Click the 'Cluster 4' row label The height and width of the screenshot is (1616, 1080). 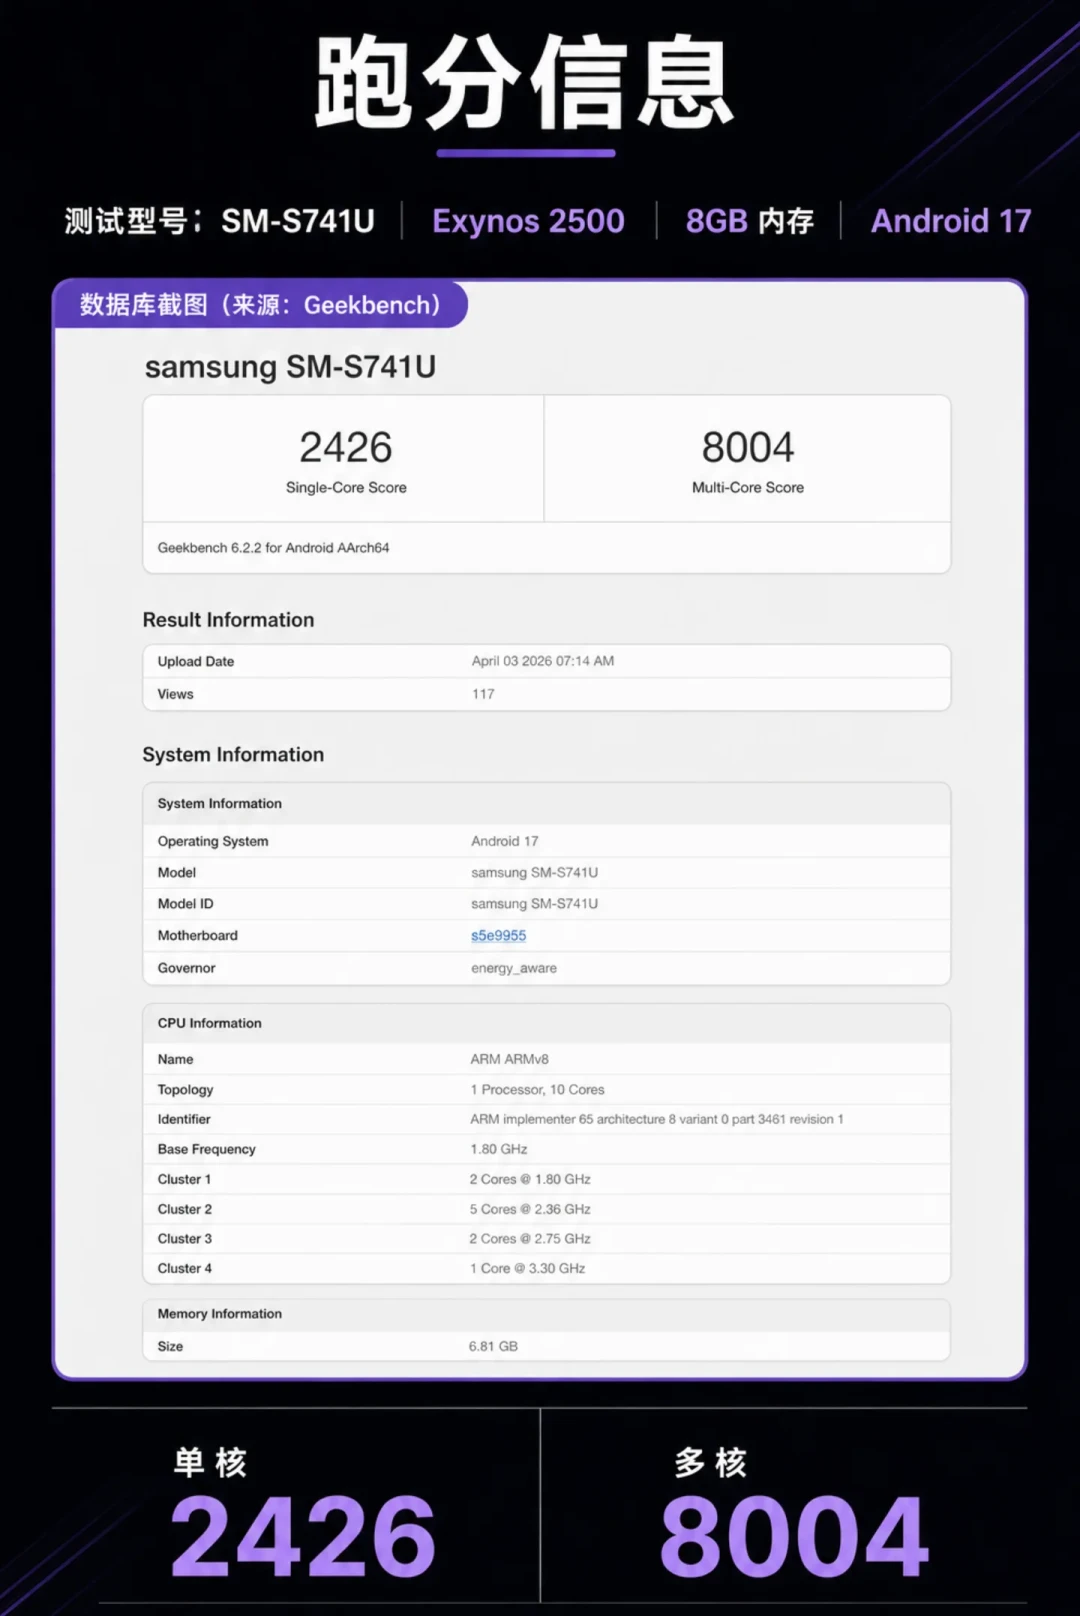tap(184, 1269)
